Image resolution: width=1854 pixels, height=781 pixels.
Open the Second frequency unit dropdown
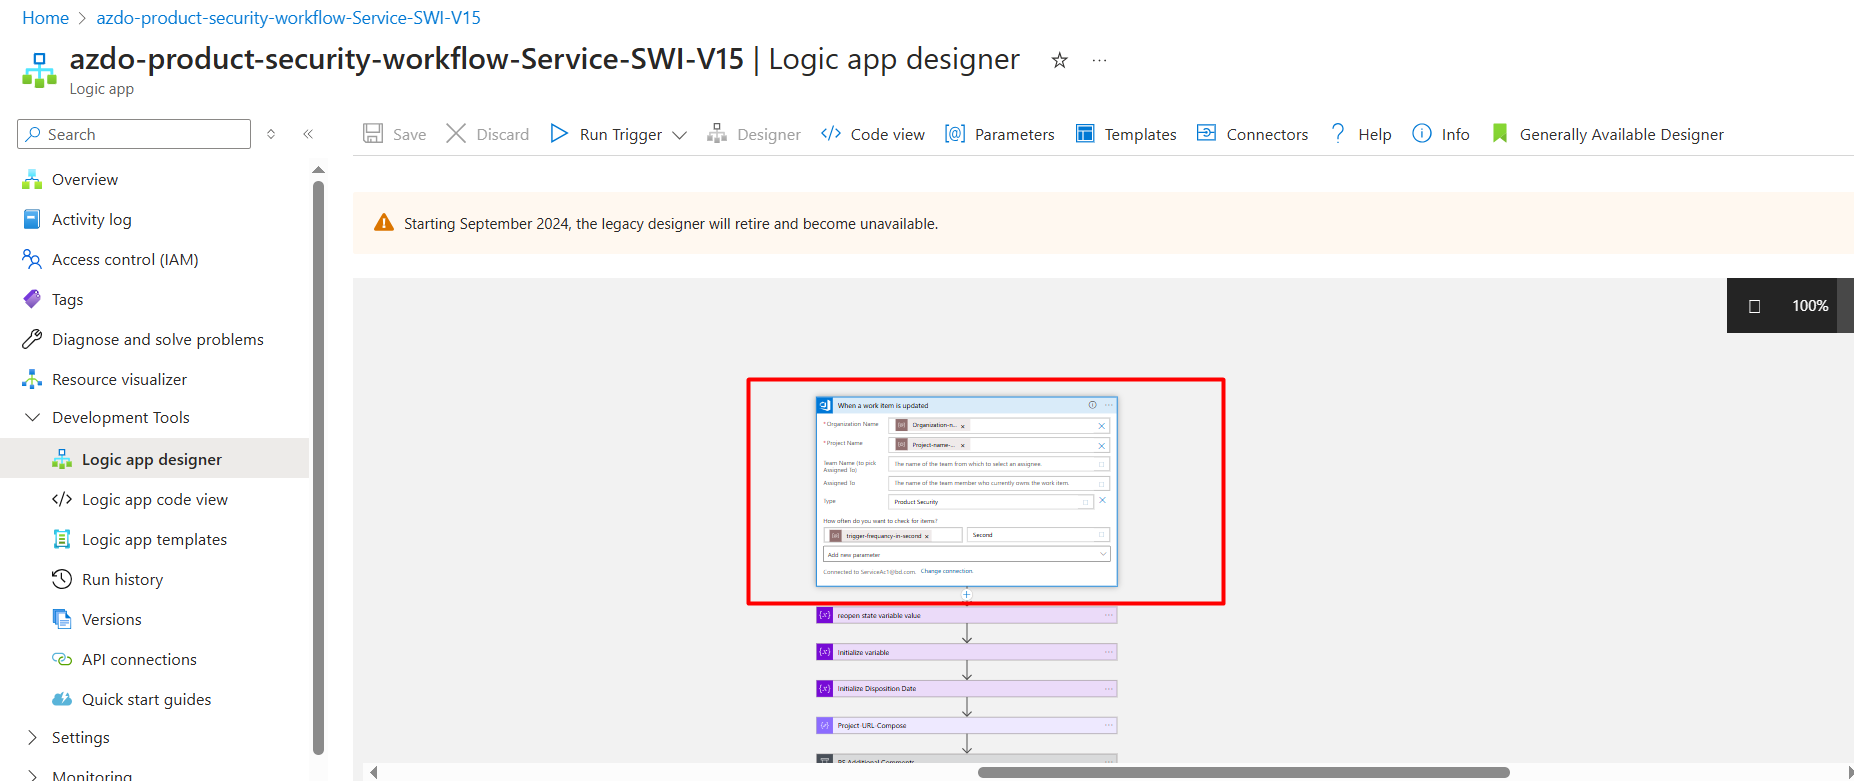(1102, 535)
